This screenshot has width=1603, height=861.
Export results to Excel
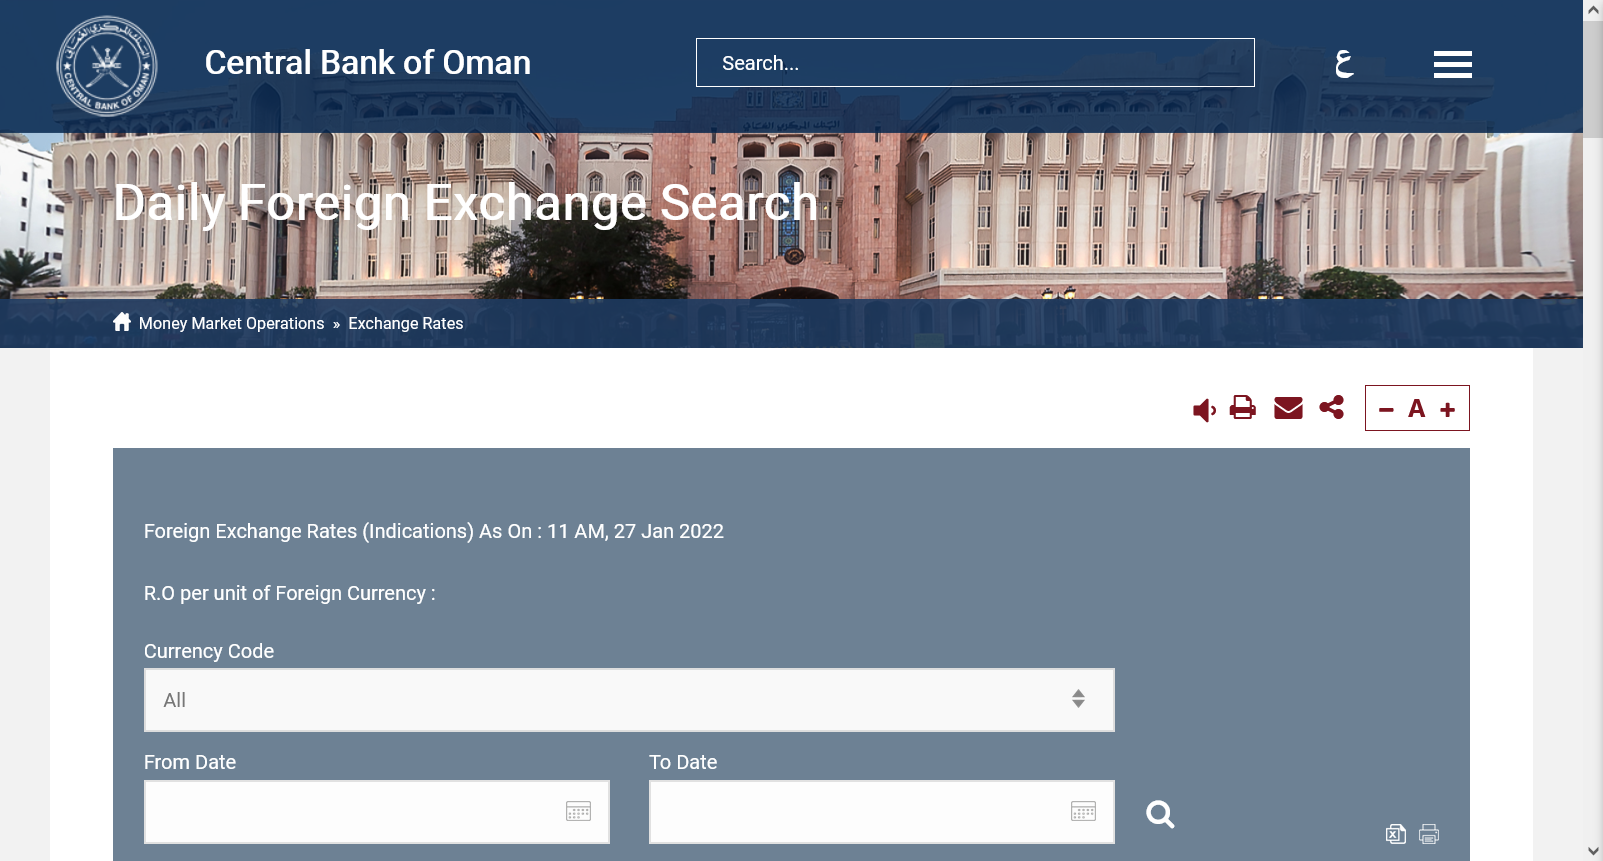point(1396,834)
